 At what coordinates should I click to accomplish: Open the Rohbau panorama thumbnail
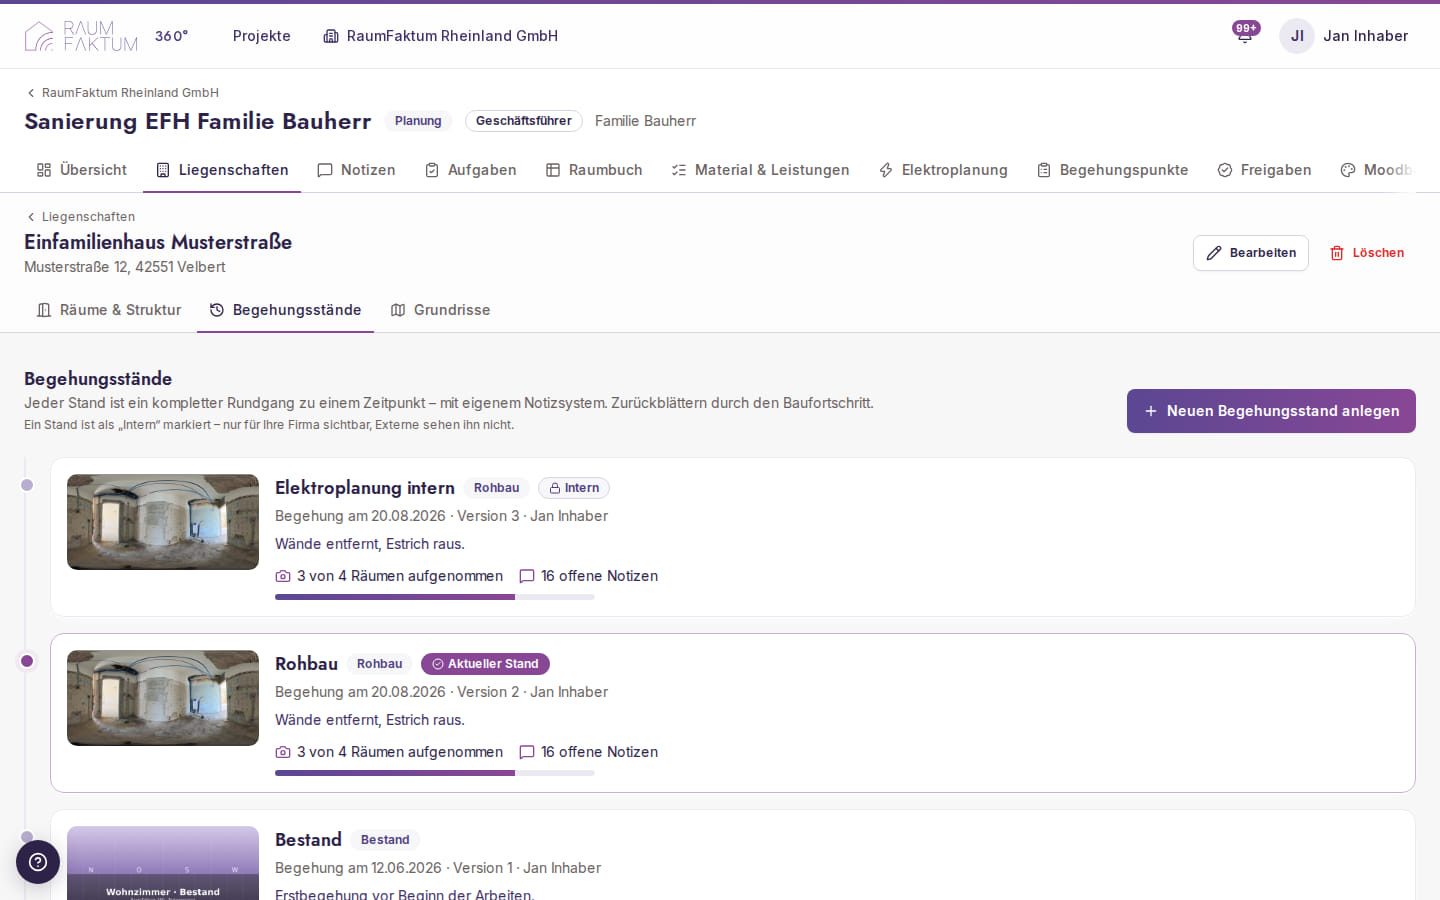(x=163, y=698)
